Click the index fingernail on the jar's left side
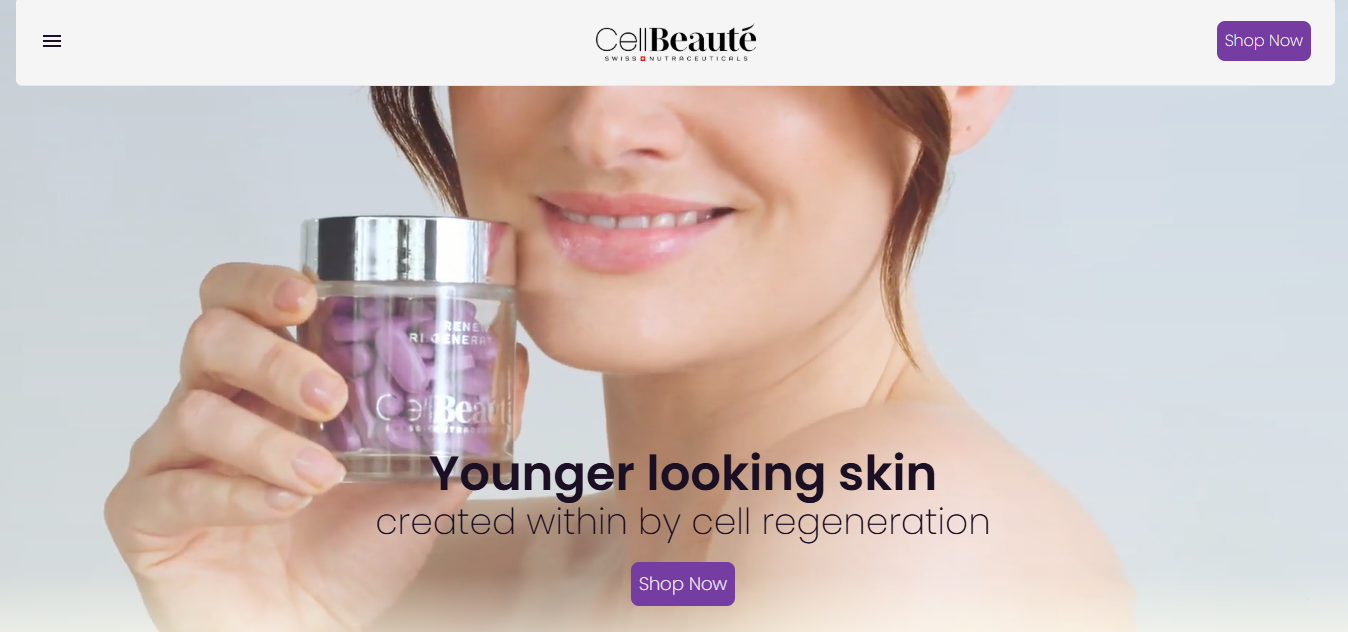1348x632 pixels. [295, 293]
